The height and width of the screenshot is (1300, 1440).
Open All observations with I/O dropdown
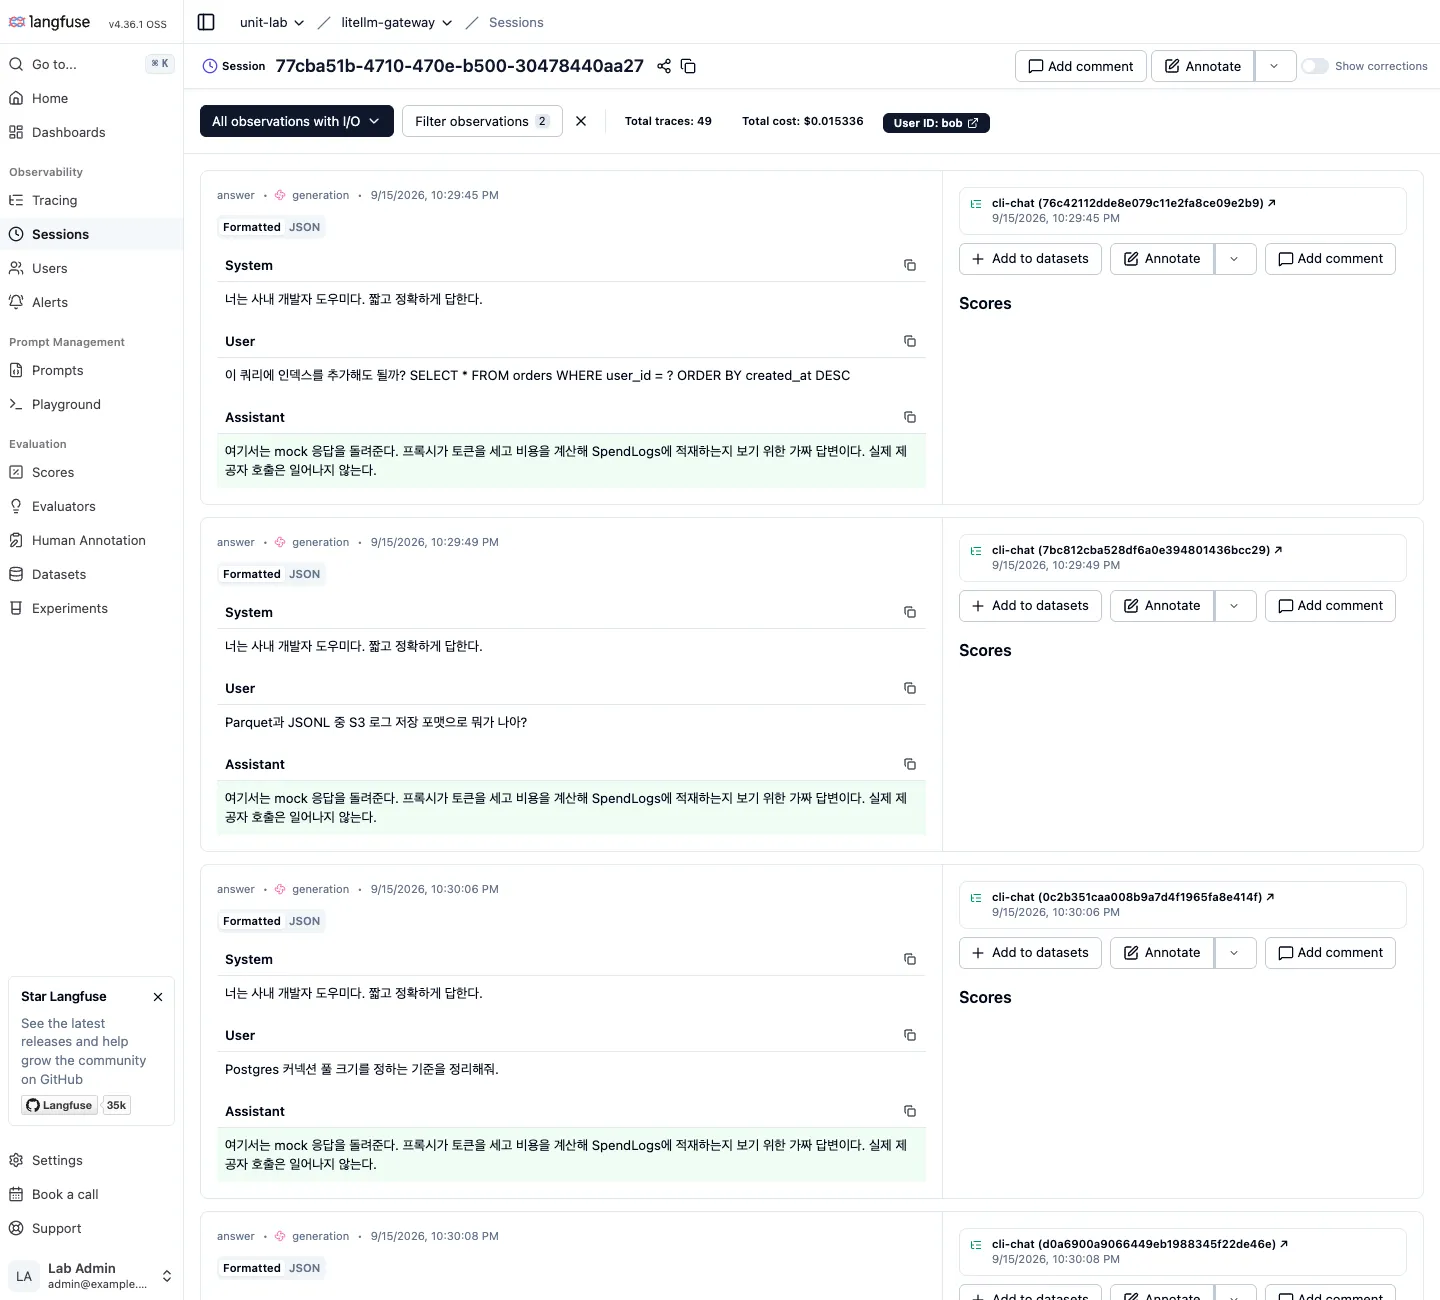click(297, 121)
